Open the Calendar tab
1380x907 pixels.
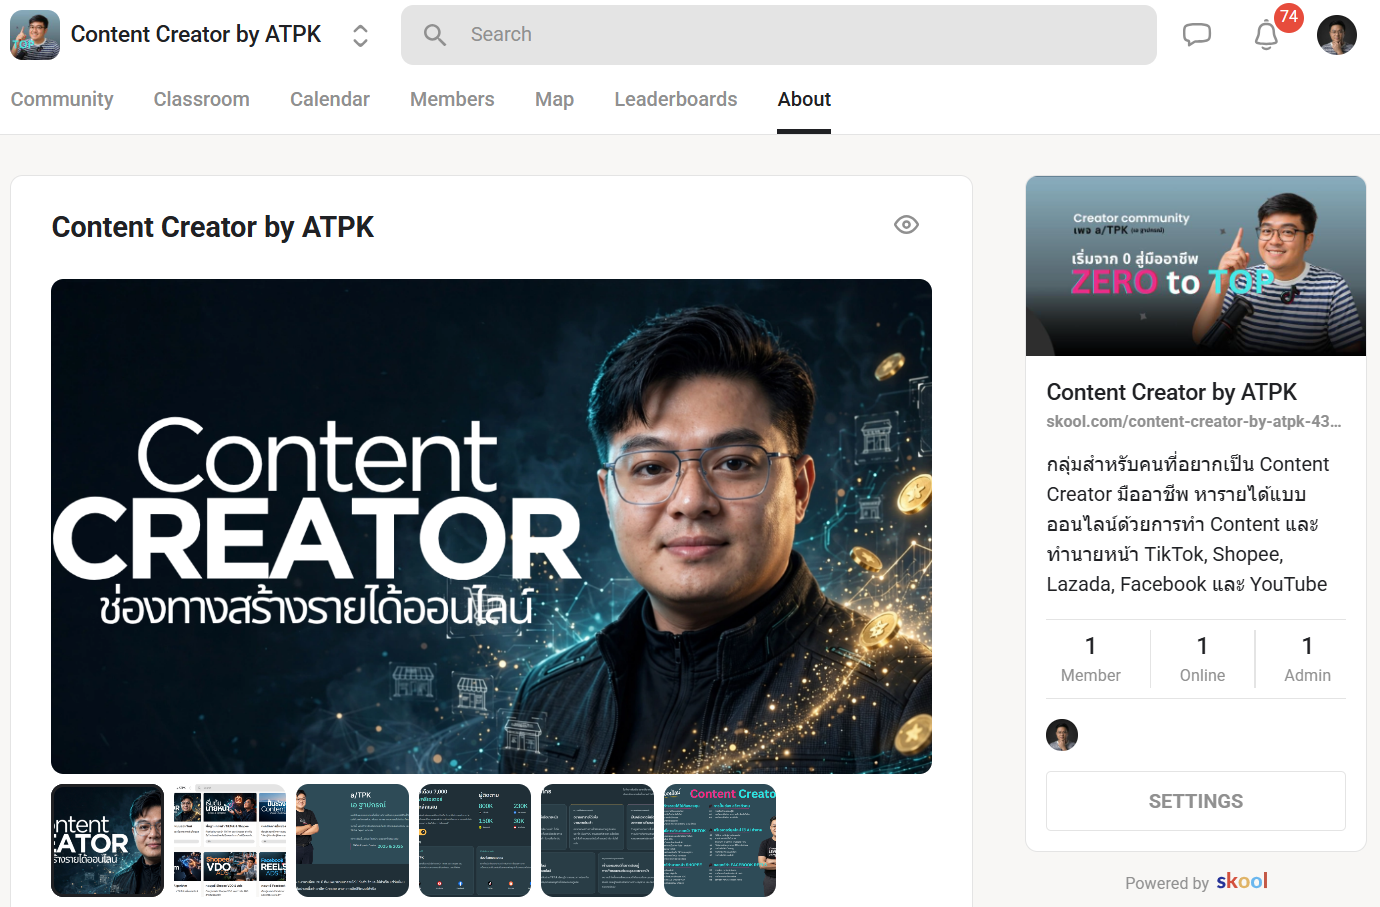[x=330, y=99]
